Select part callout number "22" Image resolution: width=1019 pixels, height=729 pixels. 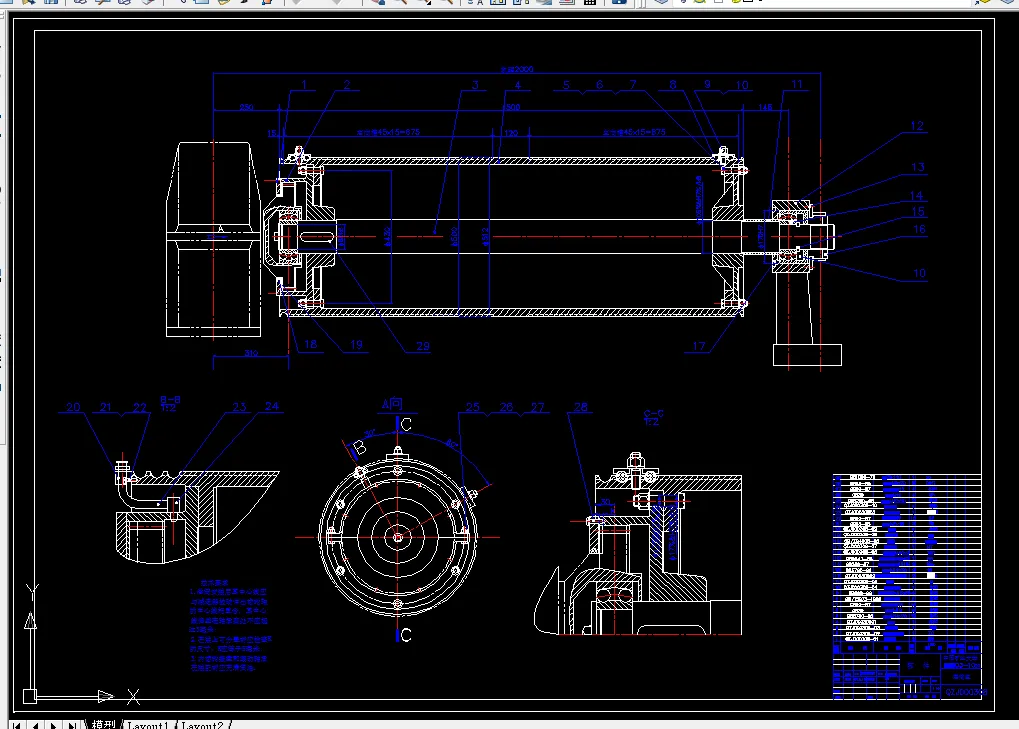click(140, 407)
